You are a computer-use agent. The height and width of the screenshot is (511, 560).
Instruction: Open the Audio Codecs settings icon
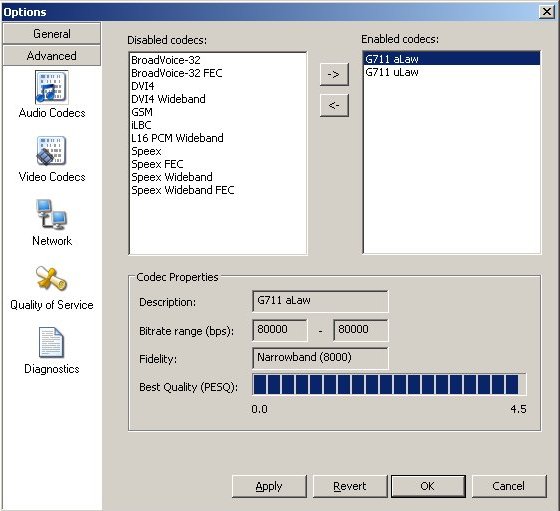52,87
